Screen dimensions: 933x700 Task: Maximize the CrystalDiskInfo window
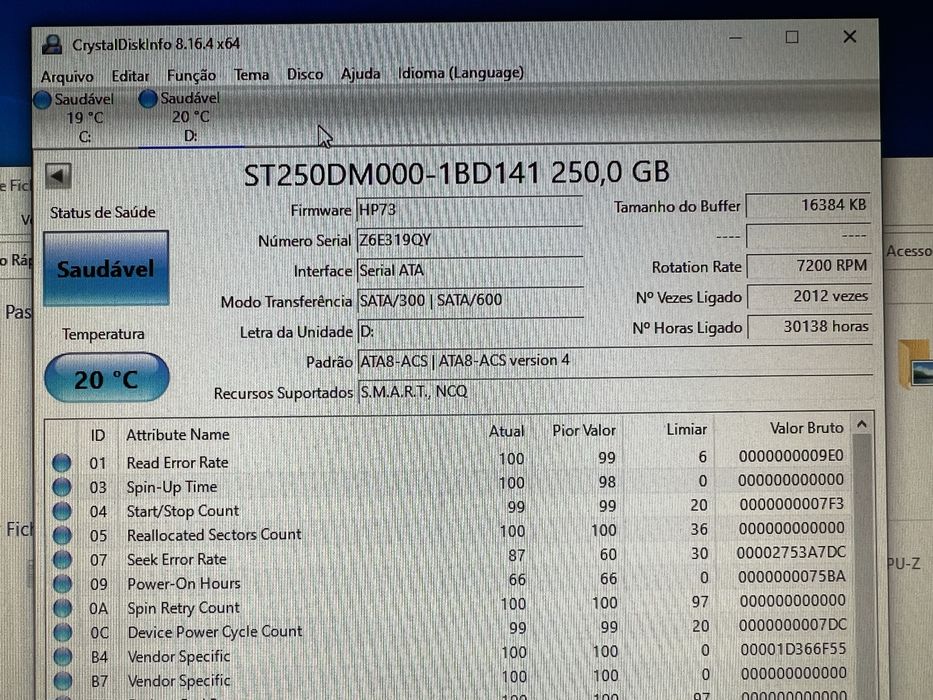pyautogui.click(x=792, y=38)
